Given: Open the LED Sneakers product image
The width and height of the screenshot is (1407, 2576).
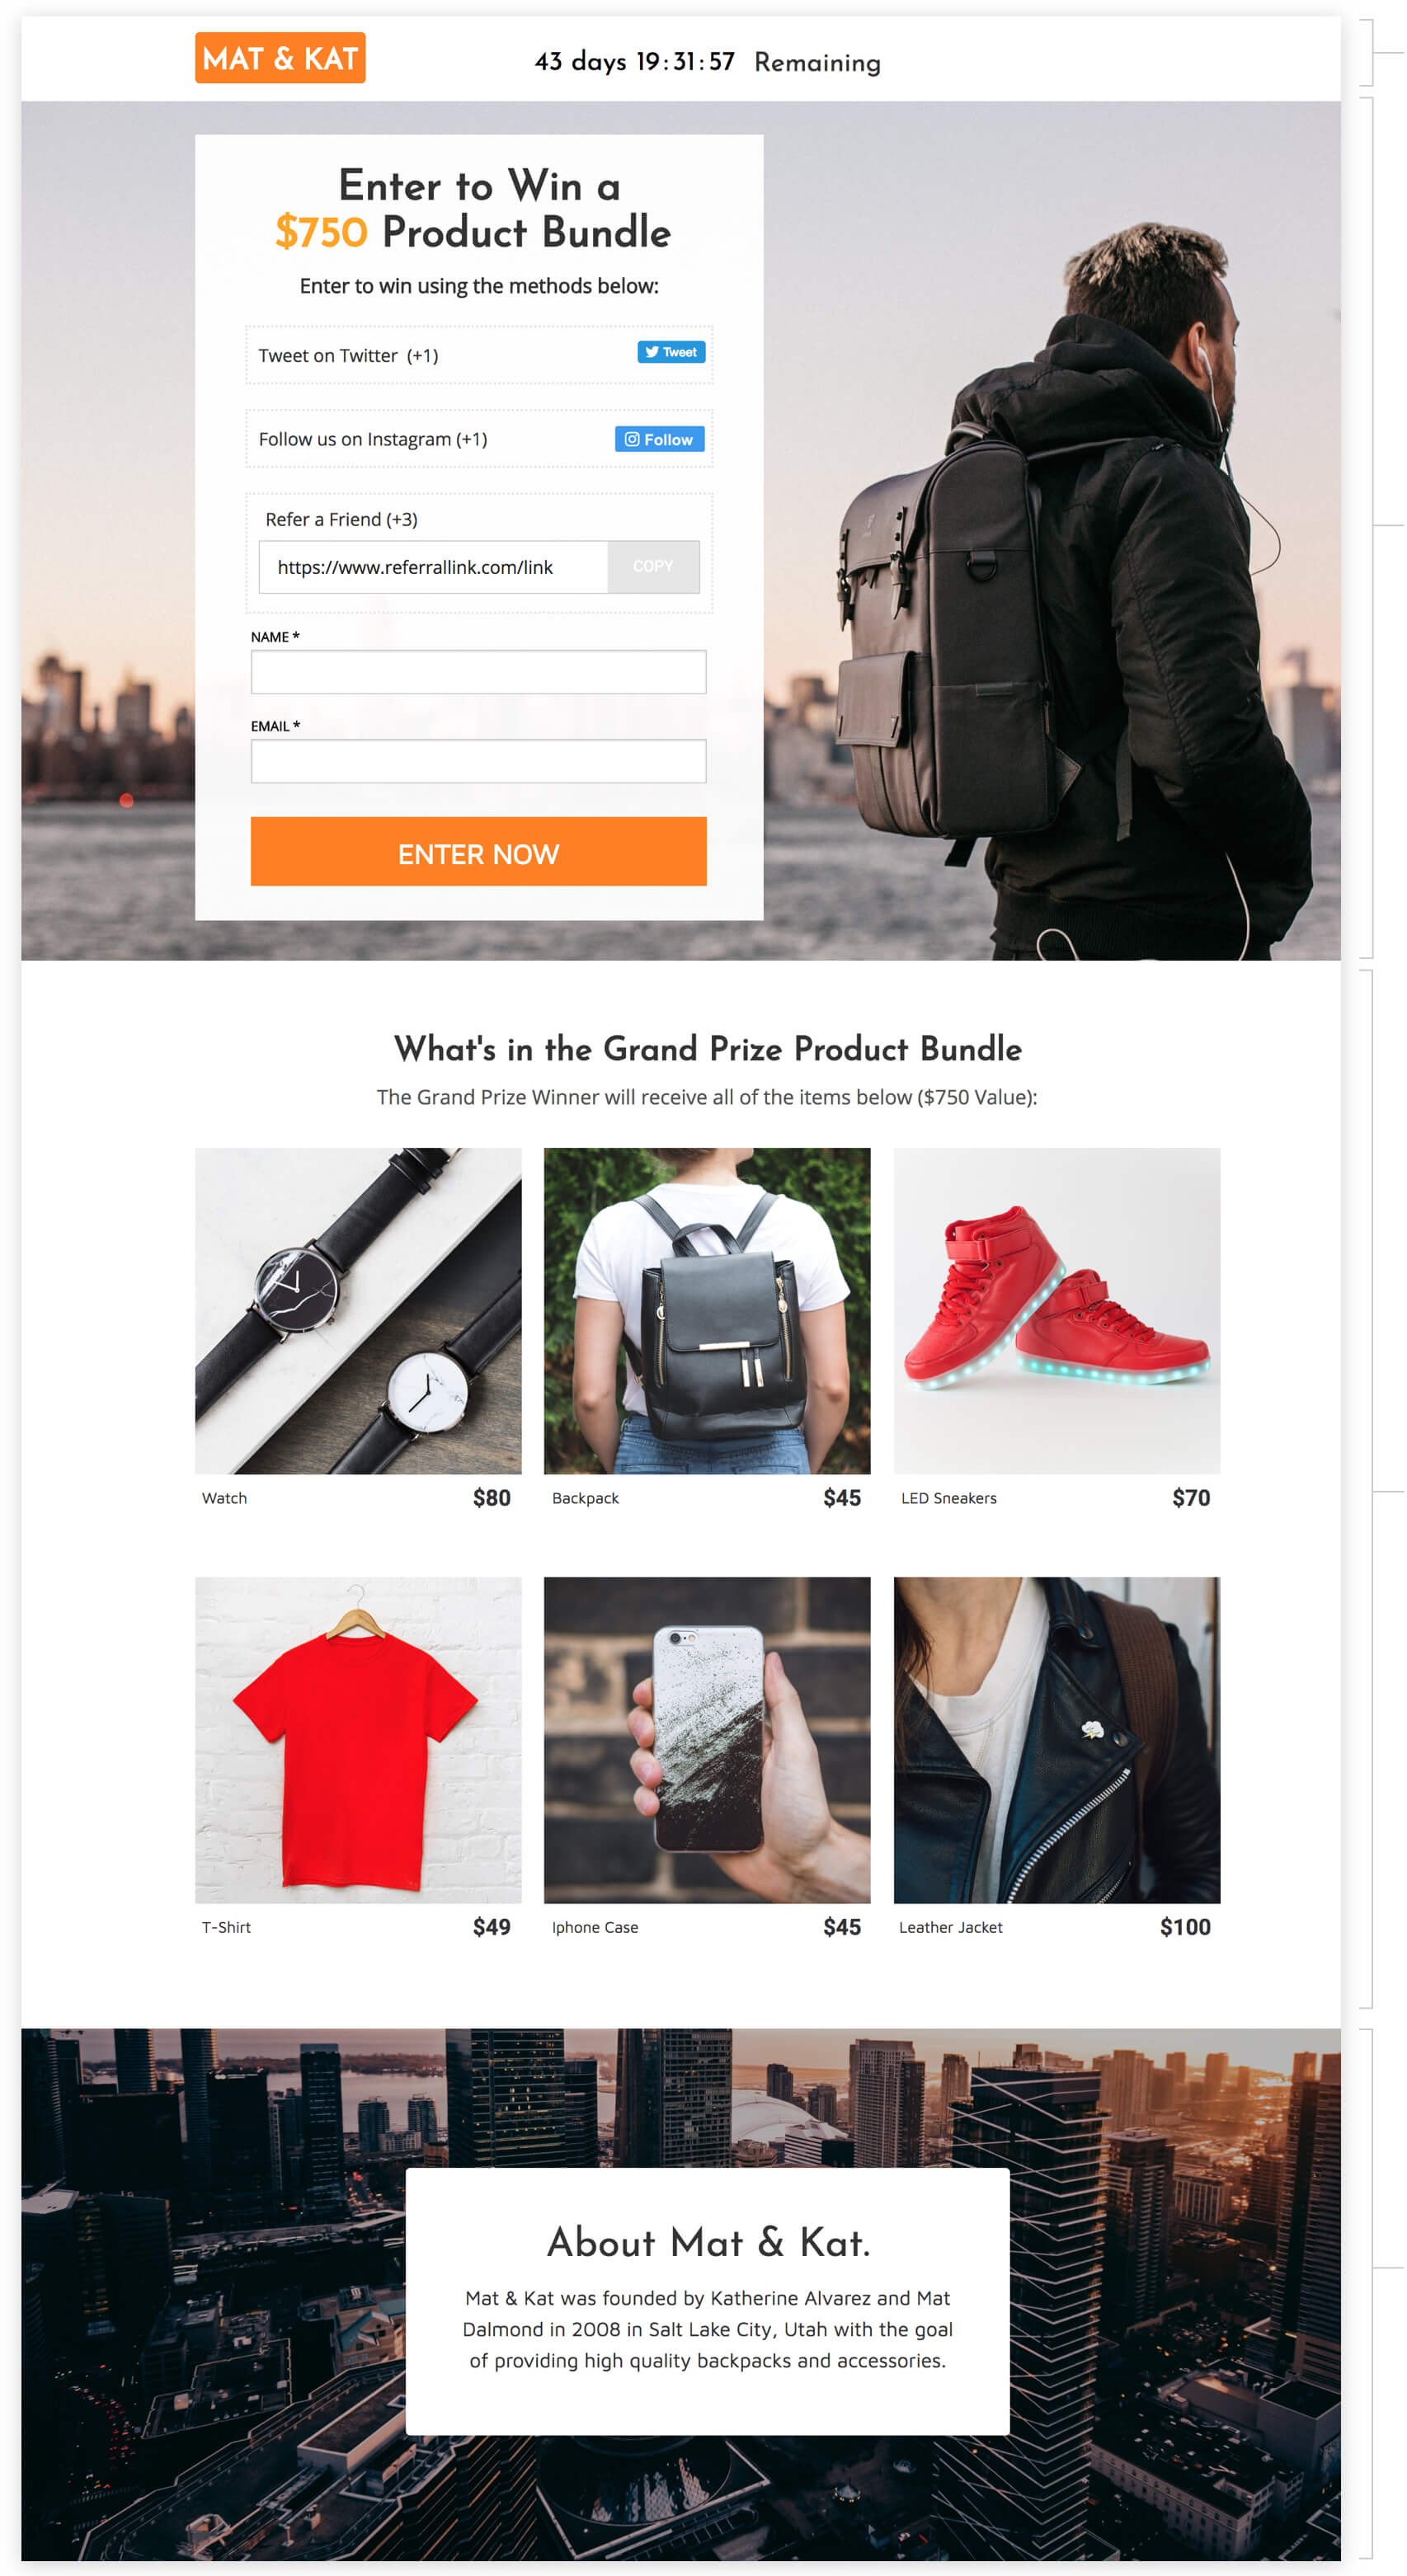Looking at the screenshot, I should point(1057,1311).
